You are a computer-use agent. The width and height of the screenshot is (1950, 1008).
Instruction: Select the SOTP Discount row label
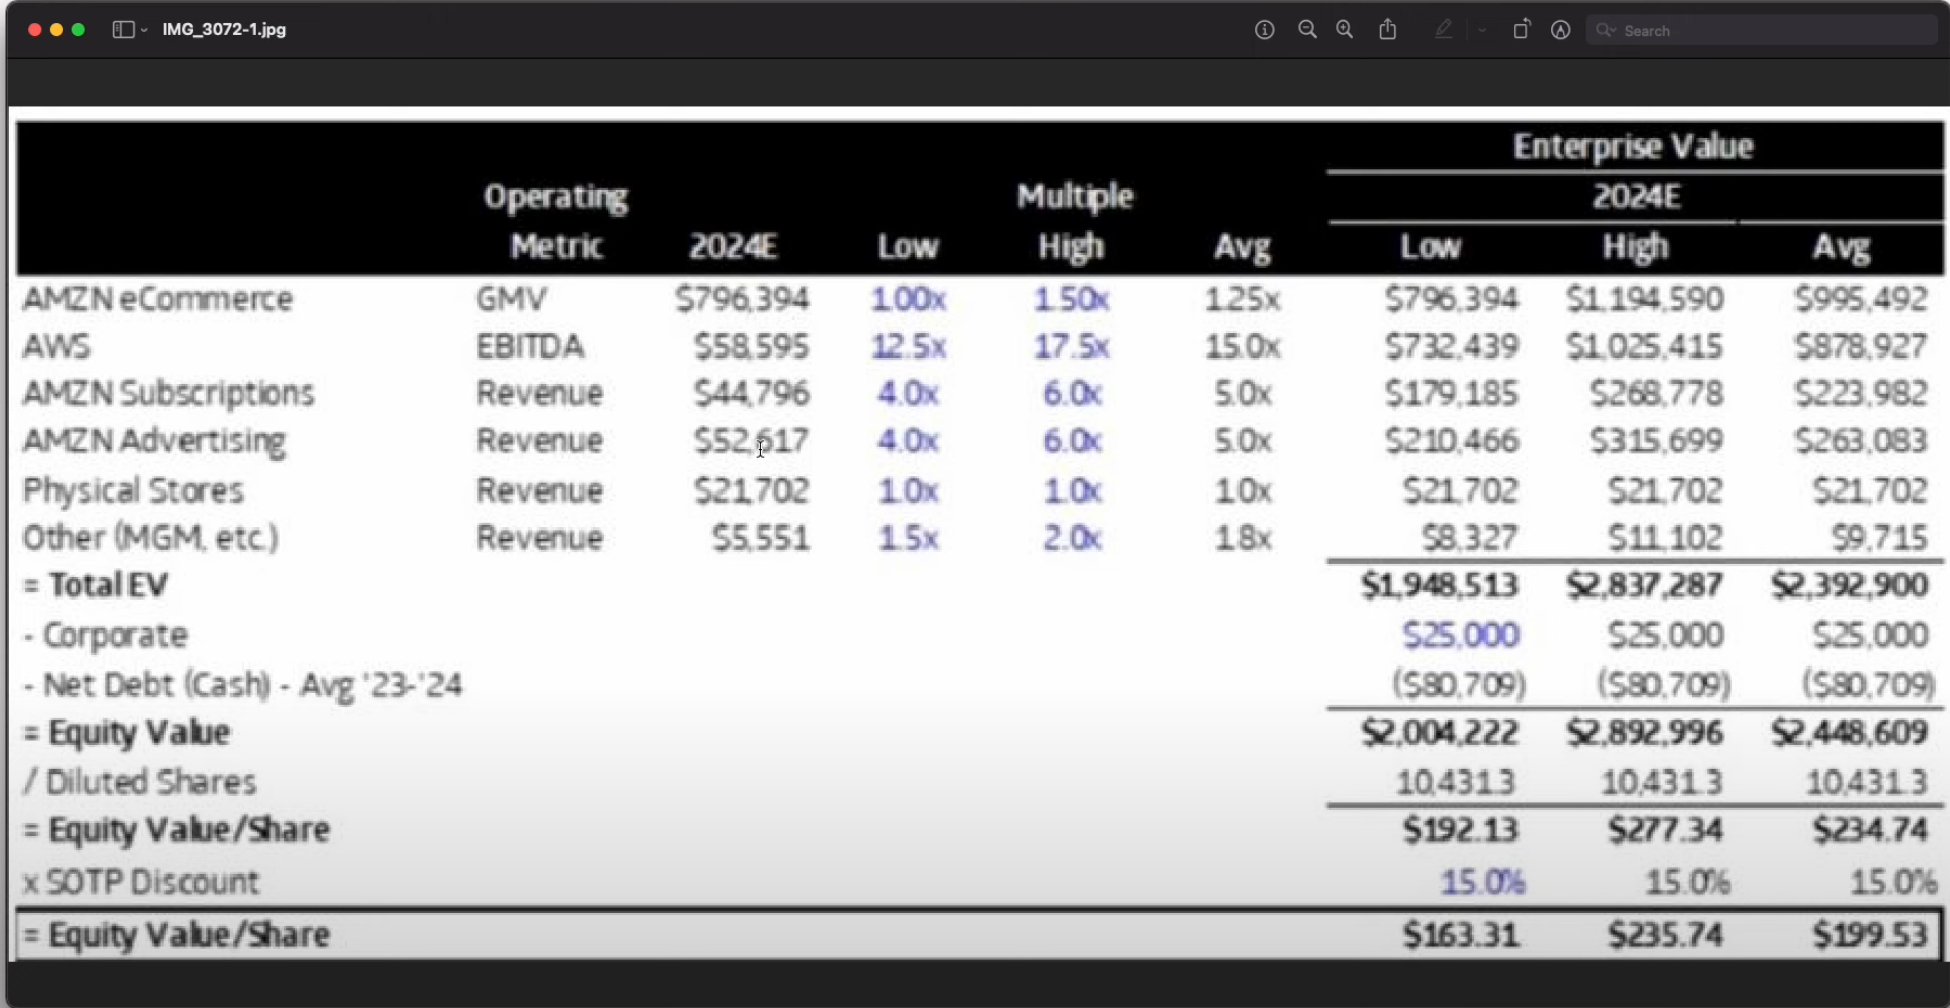(x=140, y=882)
